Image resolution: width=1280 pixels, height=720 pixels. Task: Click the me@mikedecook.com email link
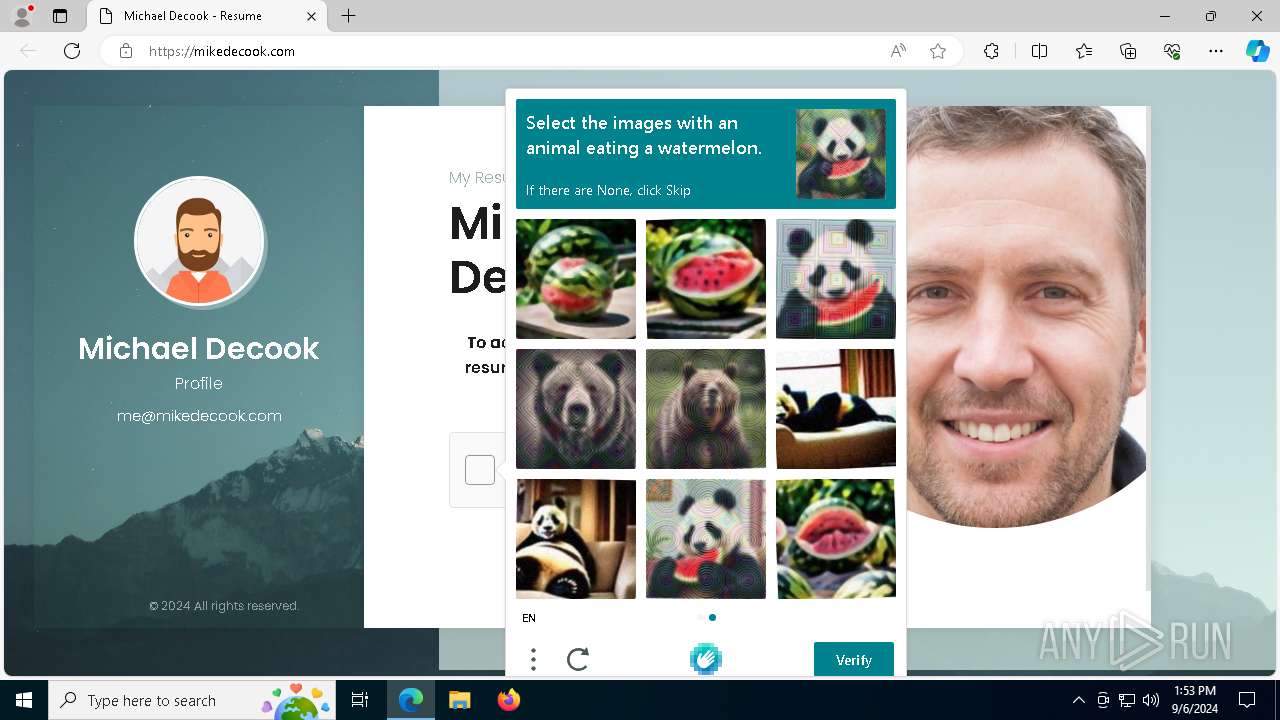199,416
